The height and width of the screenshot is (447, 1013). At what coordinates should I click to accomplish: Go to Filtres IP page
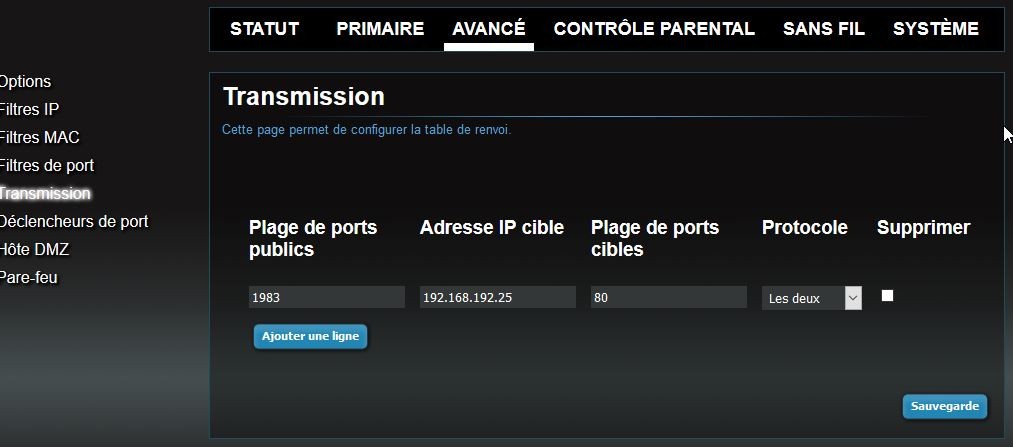click(x=29, y=110)
